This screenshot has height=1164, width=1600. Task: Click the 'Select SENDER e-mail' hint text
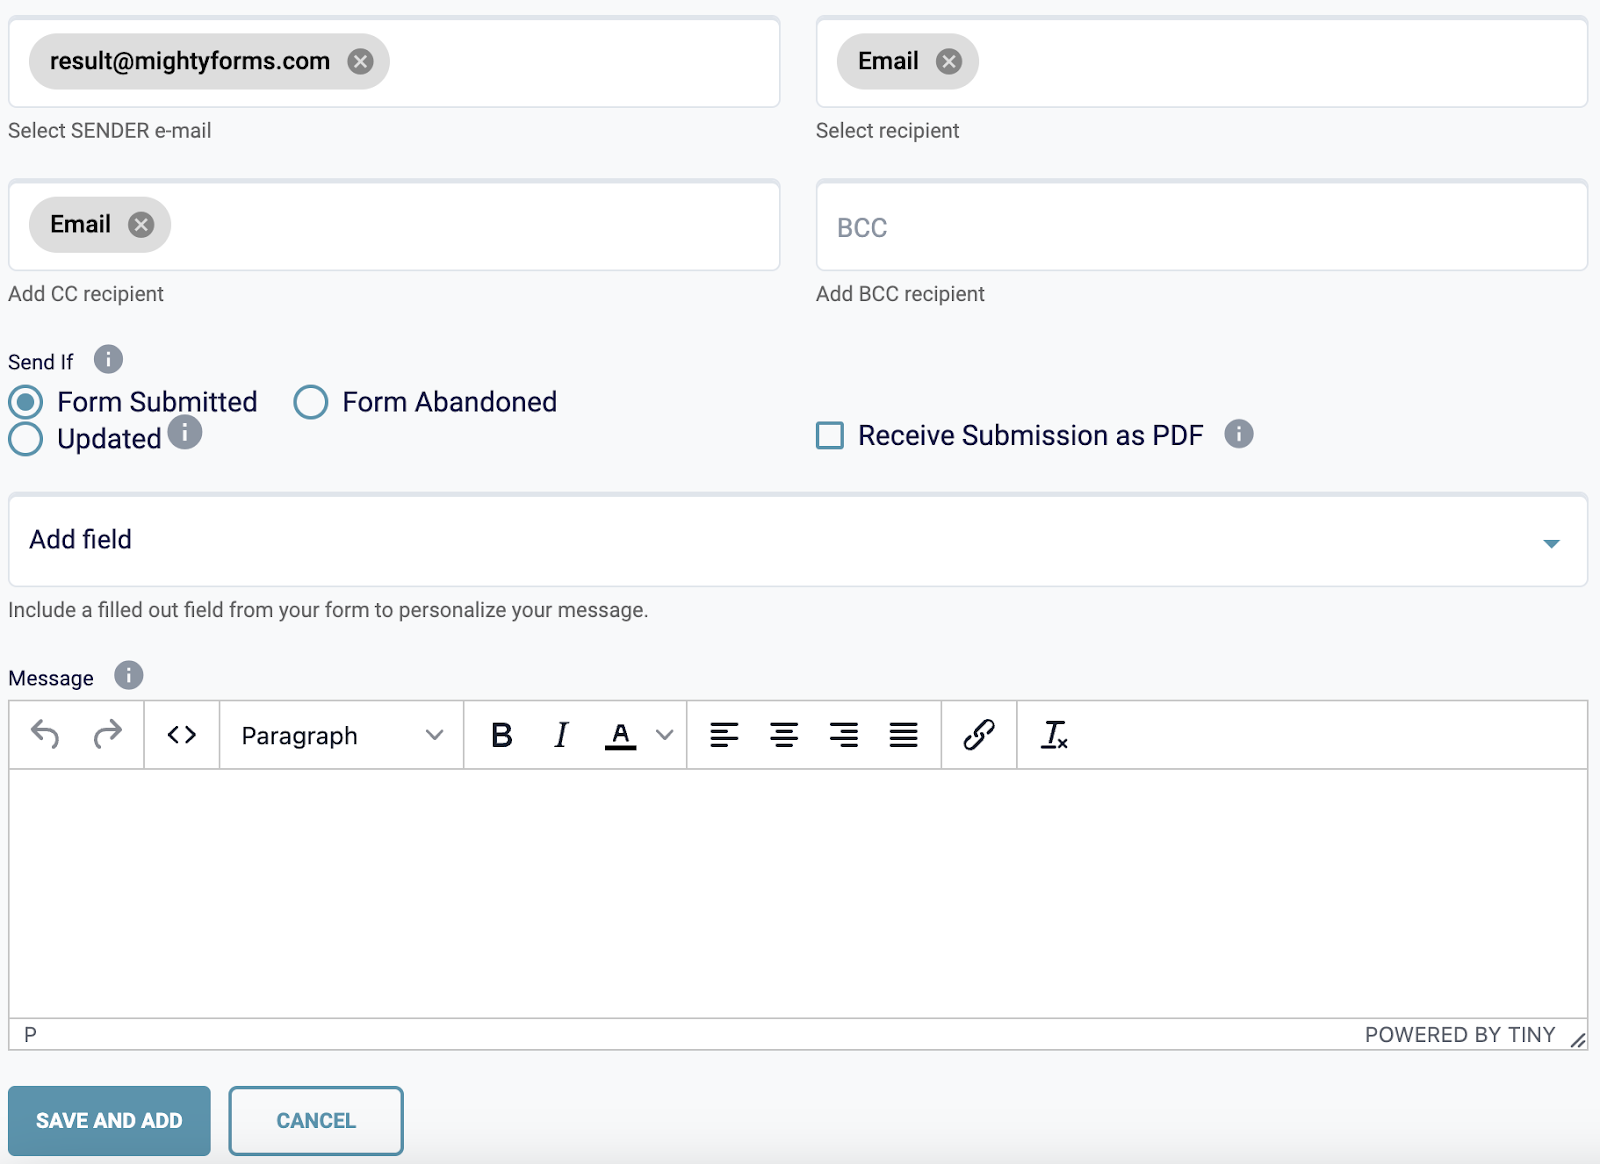(110, 131)
